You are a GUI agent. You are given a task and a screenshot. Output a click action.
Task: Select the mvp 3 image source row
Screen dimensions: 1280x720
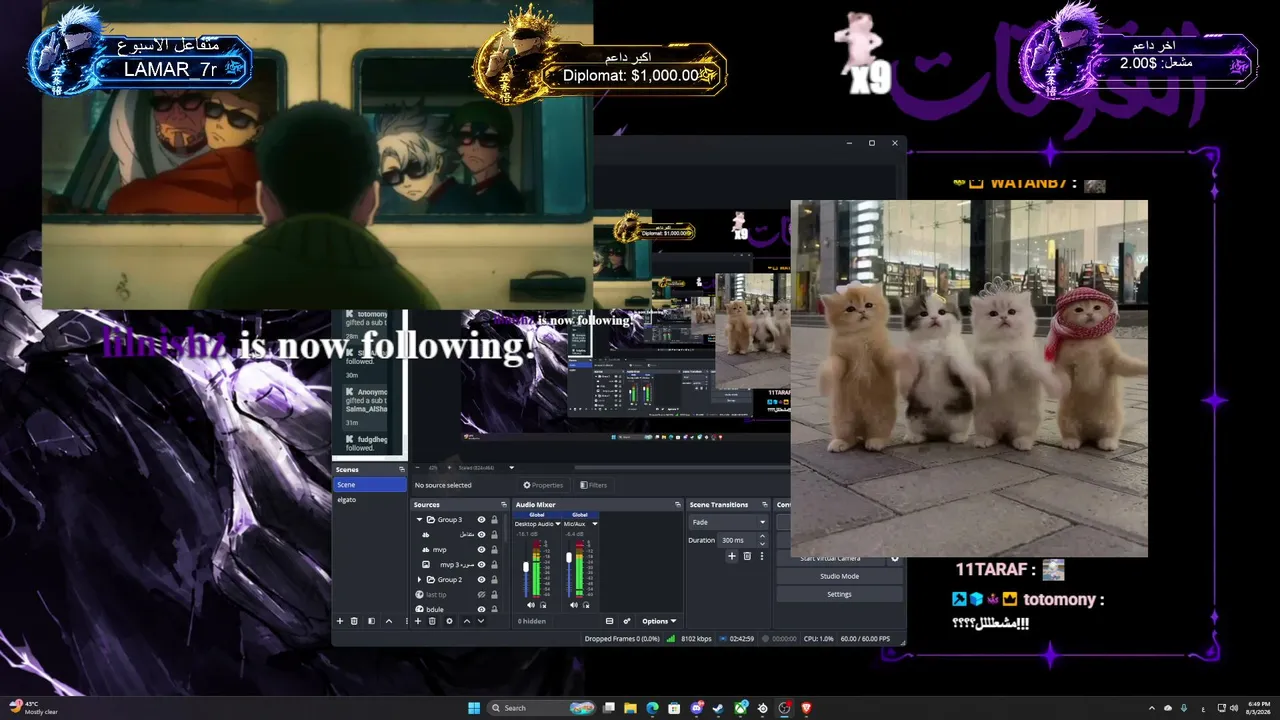(x=456, y=565)
